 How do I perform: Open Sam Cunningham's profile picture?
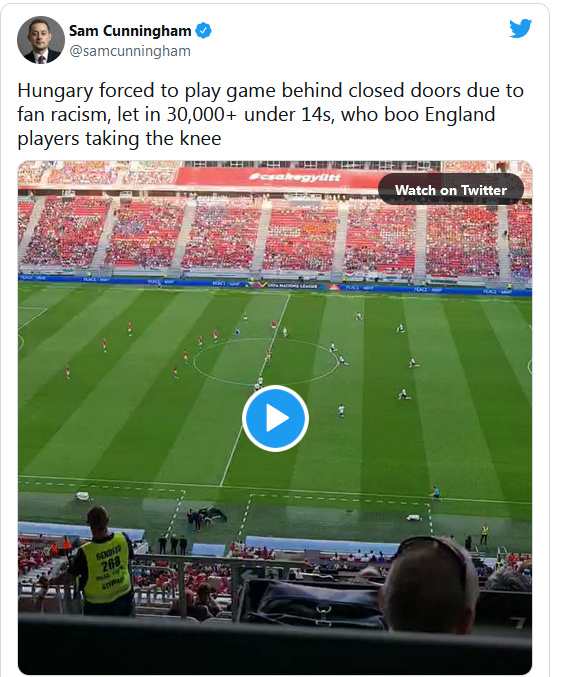[41, 40]
